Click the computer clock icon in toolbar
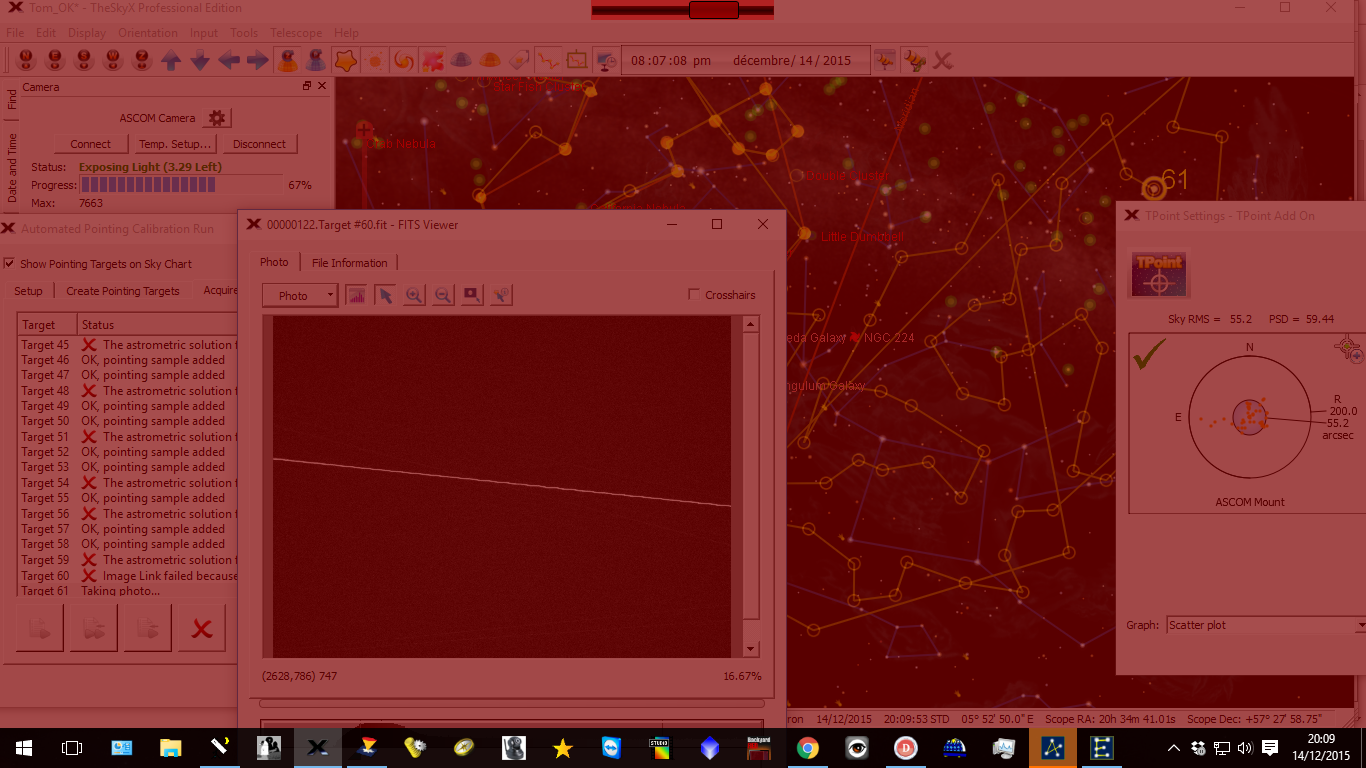 coord(606,60)
